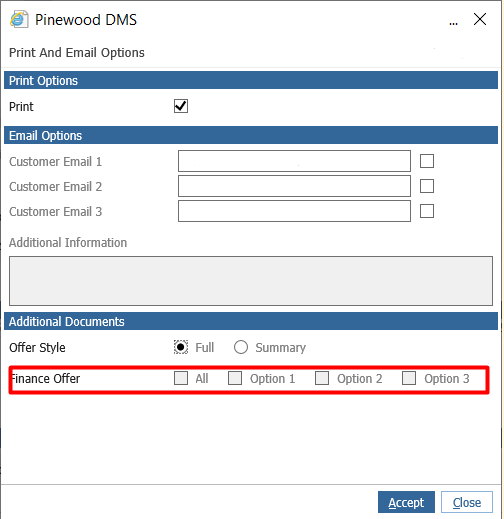504x519 pixels.
Task: Click the Accept button
Action: click(x=406, y=502)
